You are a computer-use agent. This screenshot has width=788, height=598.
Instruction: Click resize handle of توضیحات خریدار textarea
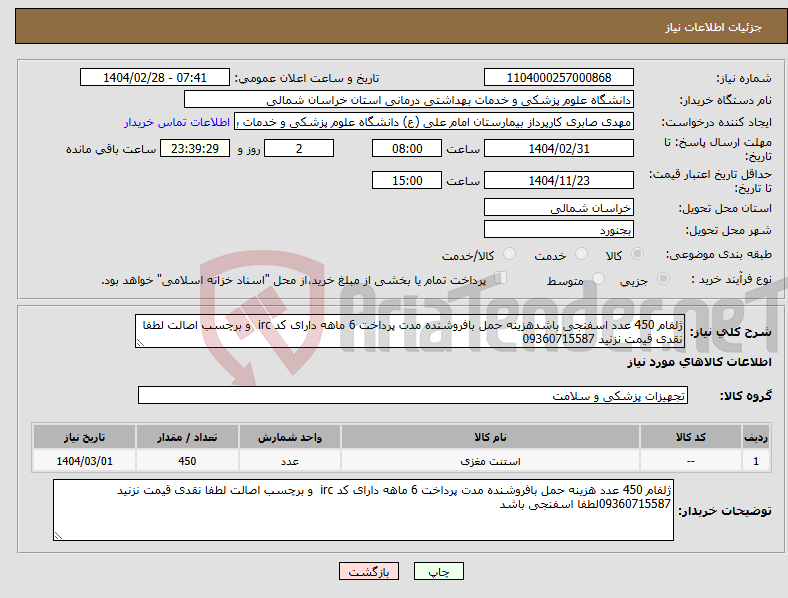(58, 536)
